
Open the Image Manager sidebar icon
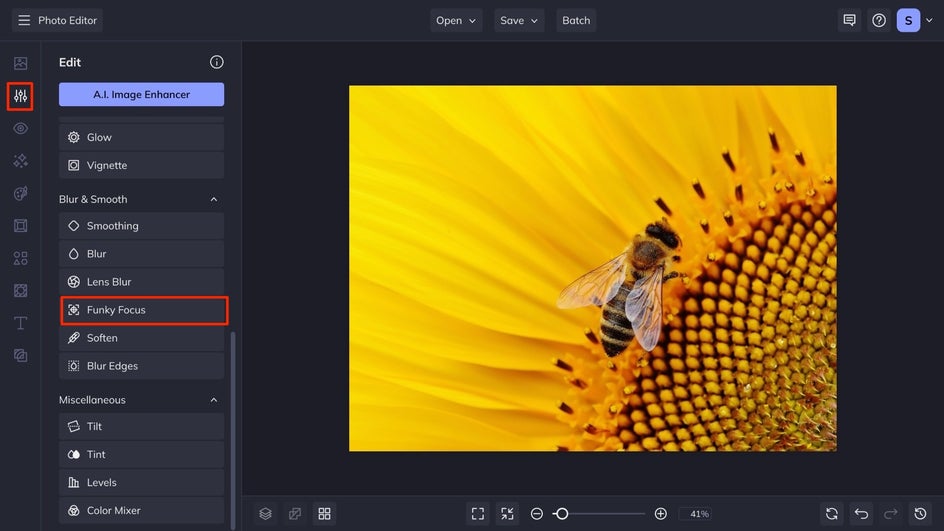20,63
